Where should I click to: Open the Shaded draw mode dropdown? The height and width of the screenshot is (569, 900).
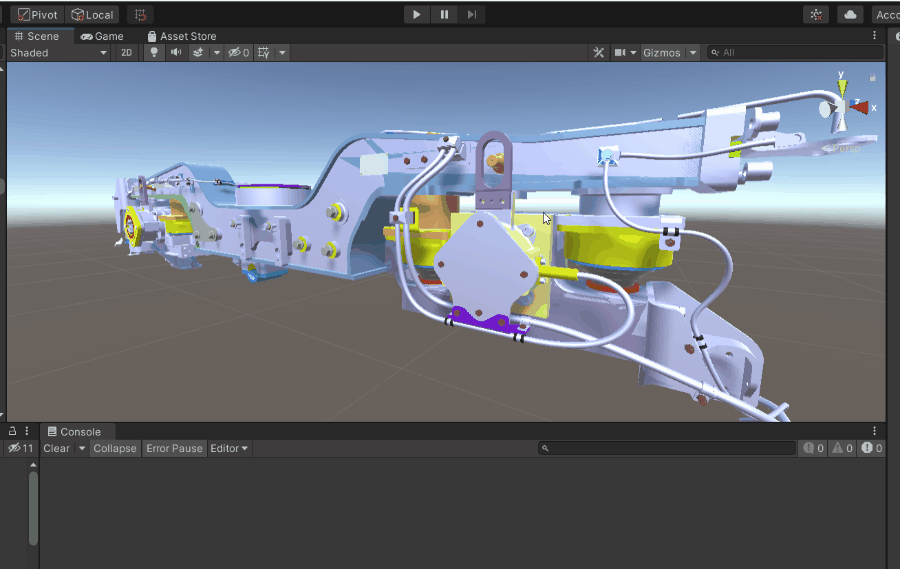click(x=58, y=53)
